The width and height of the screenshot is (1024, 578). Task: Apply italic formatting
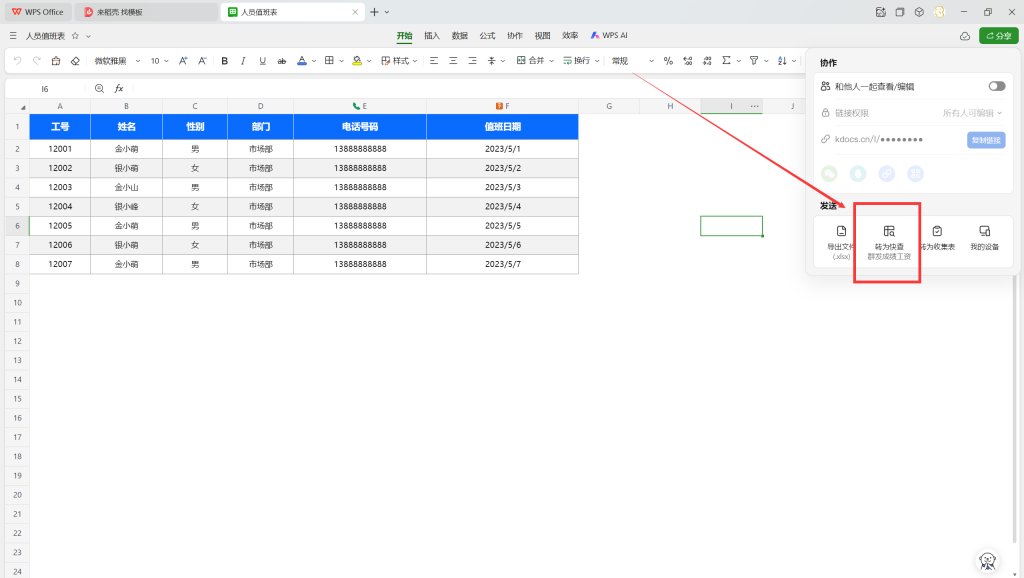pyautogui.click(x=243, y=61)
